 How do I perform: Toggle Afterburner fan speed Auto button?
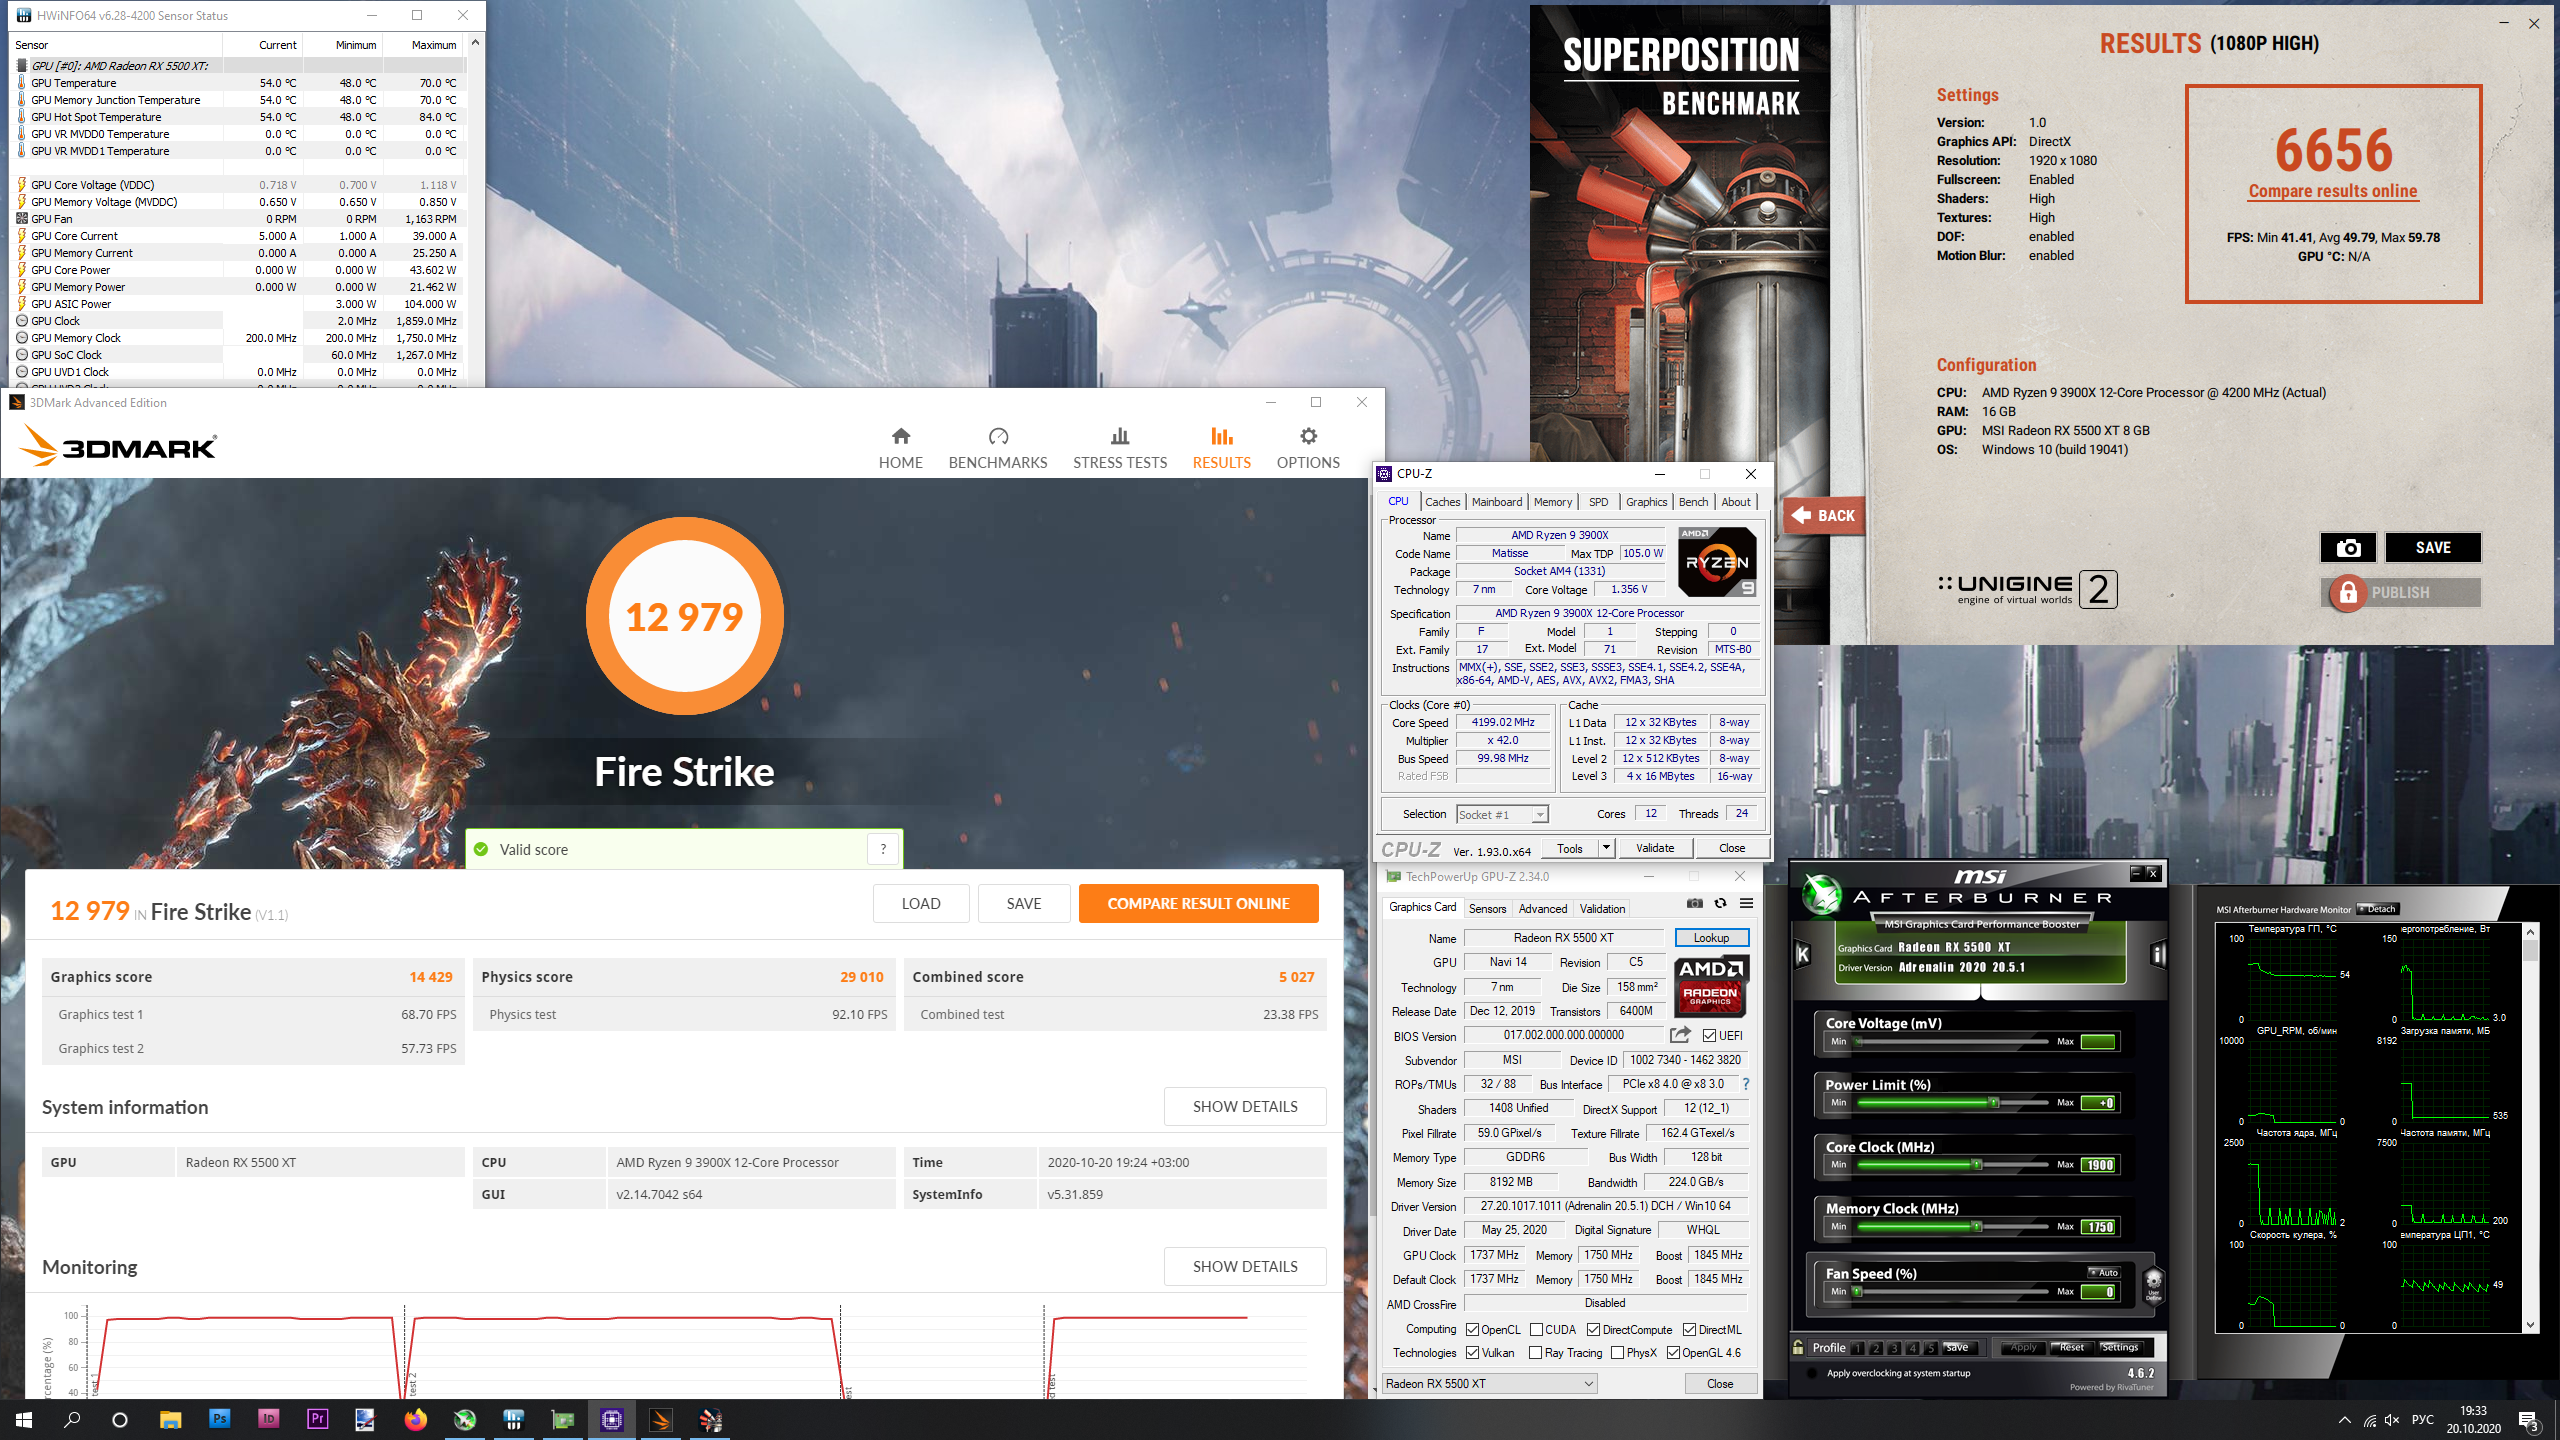(x=2104, y=1272)
